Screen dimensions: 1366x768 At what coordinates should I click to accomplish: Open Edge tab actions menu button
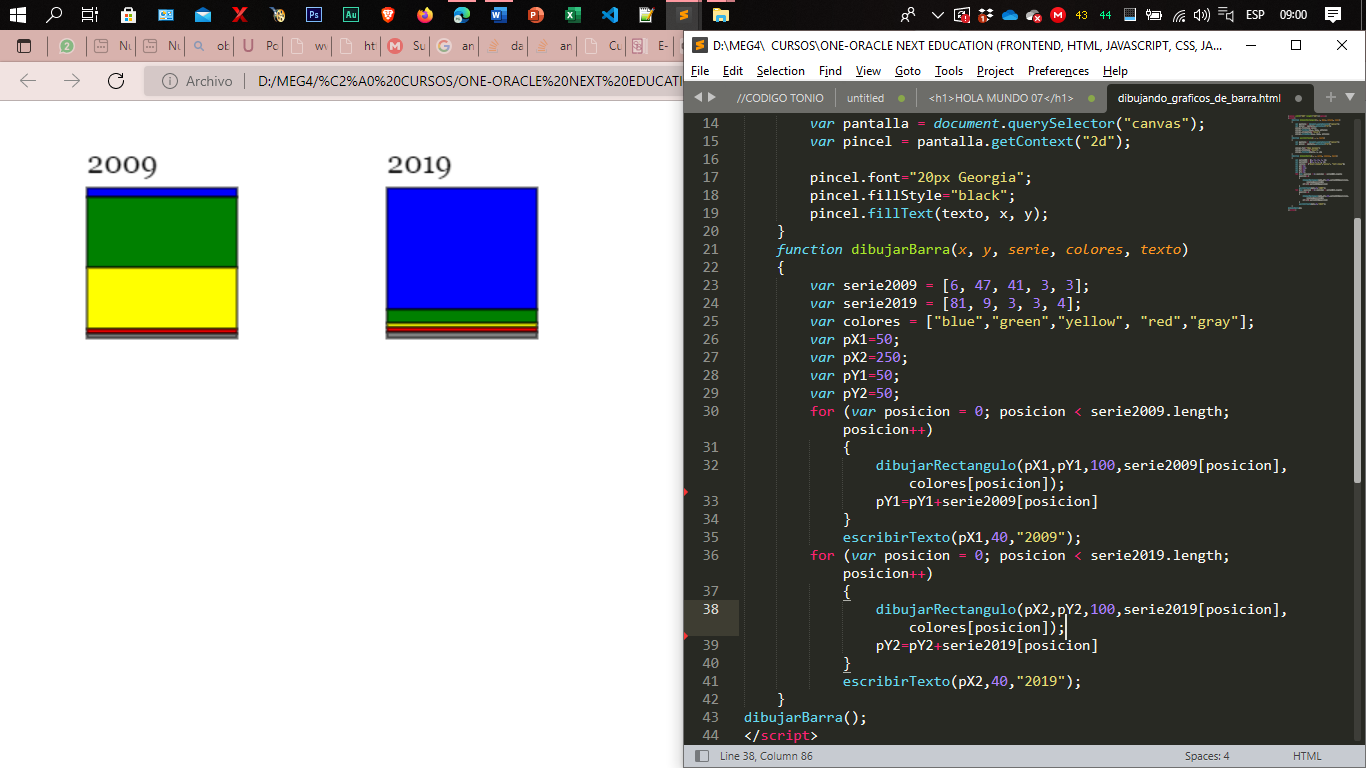coord(24,46)
